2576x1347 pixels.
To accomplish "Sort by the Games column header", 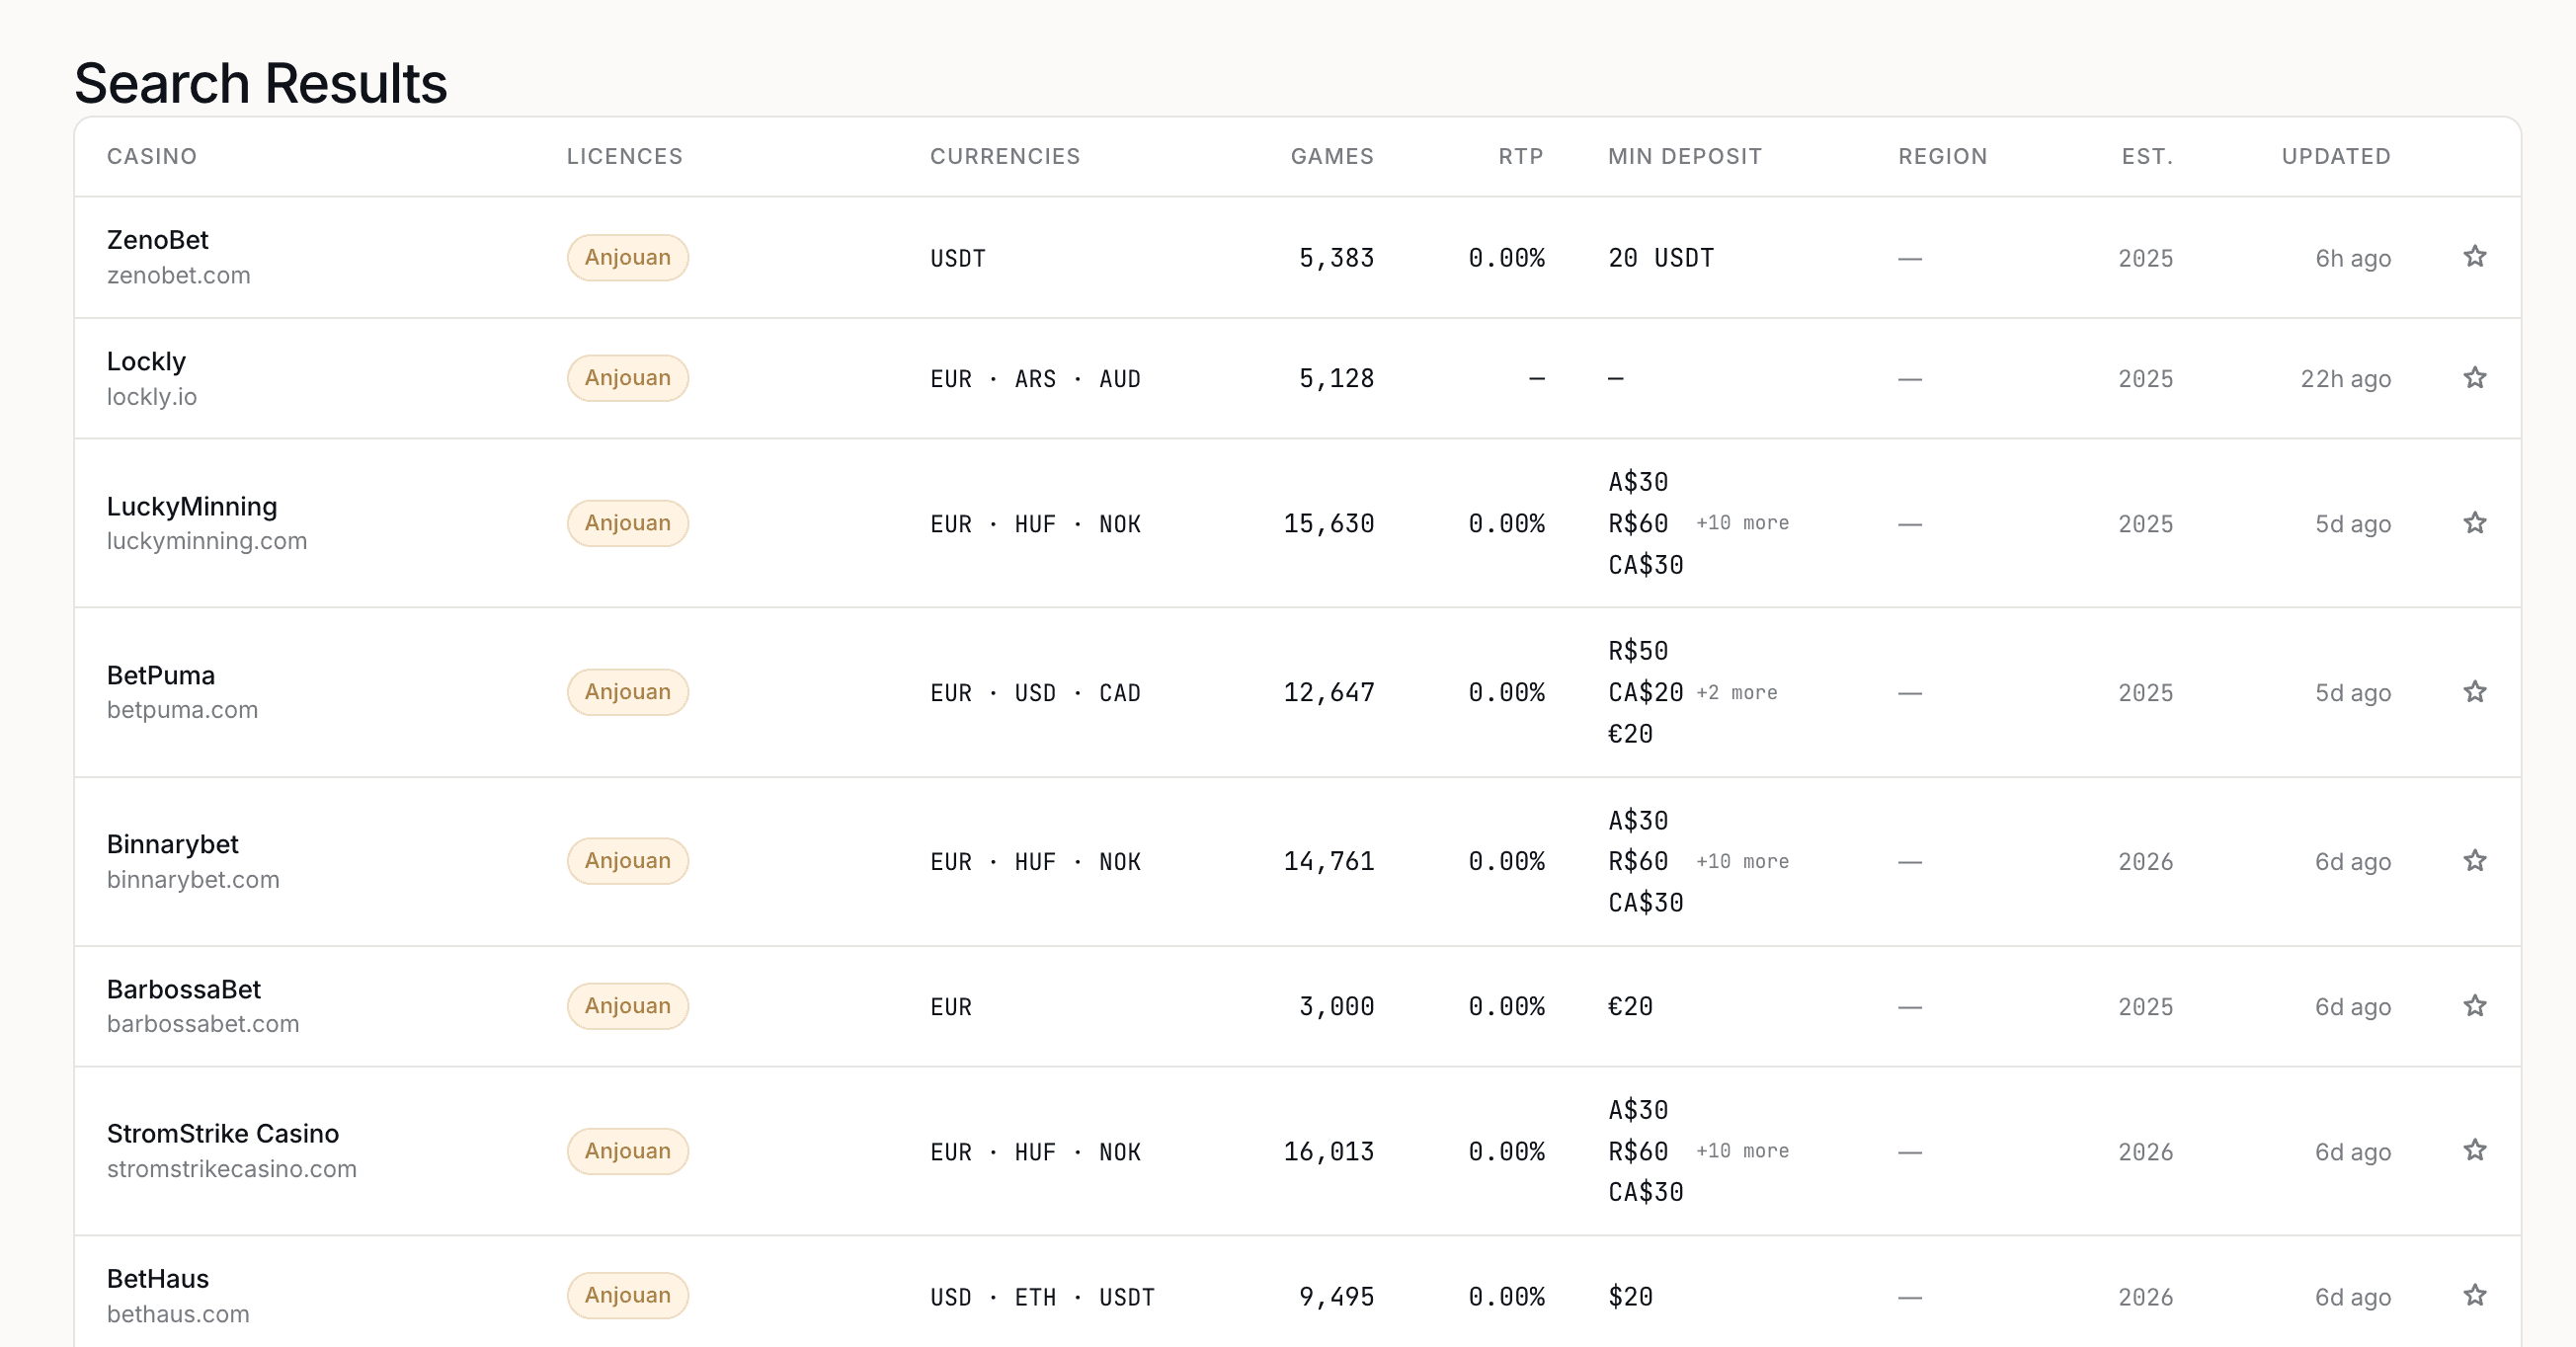I will pos(1332,156).
